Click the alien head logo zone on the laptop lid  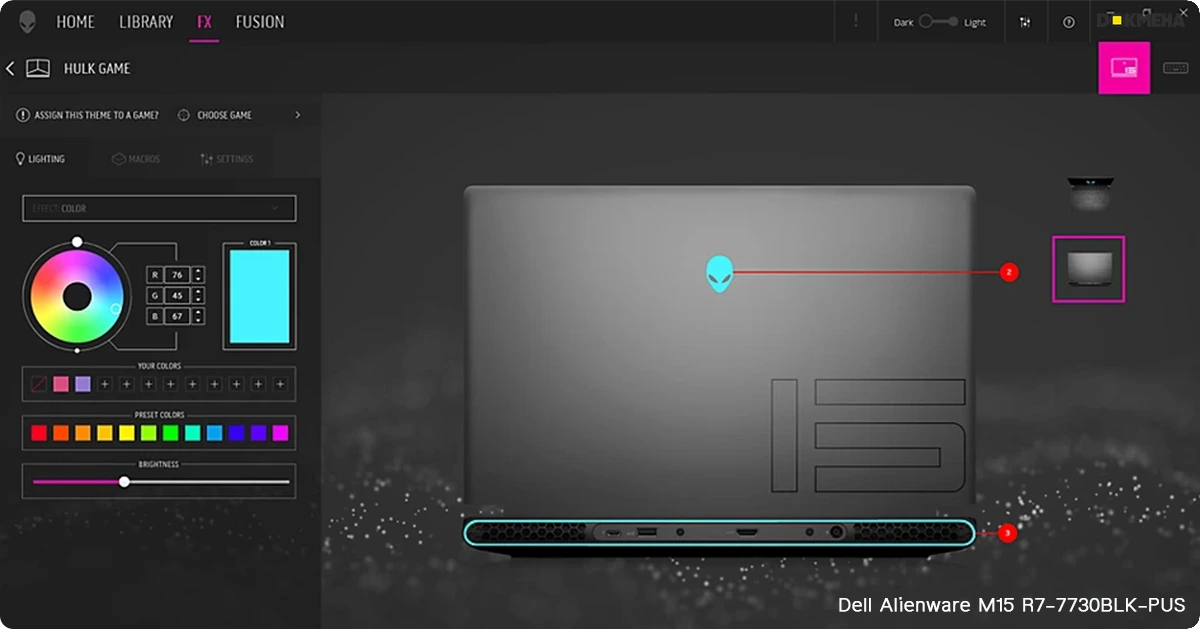point(719,273)
